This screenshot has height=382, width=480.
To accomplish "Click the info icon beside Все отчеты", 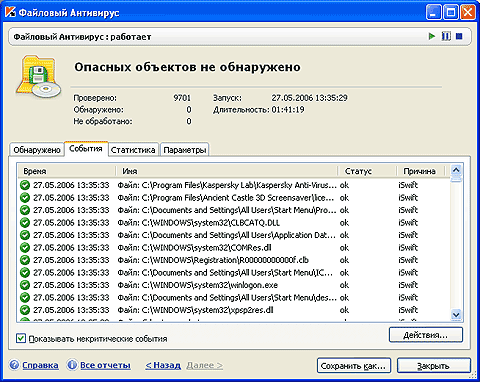I will click(x=72, y=365).
